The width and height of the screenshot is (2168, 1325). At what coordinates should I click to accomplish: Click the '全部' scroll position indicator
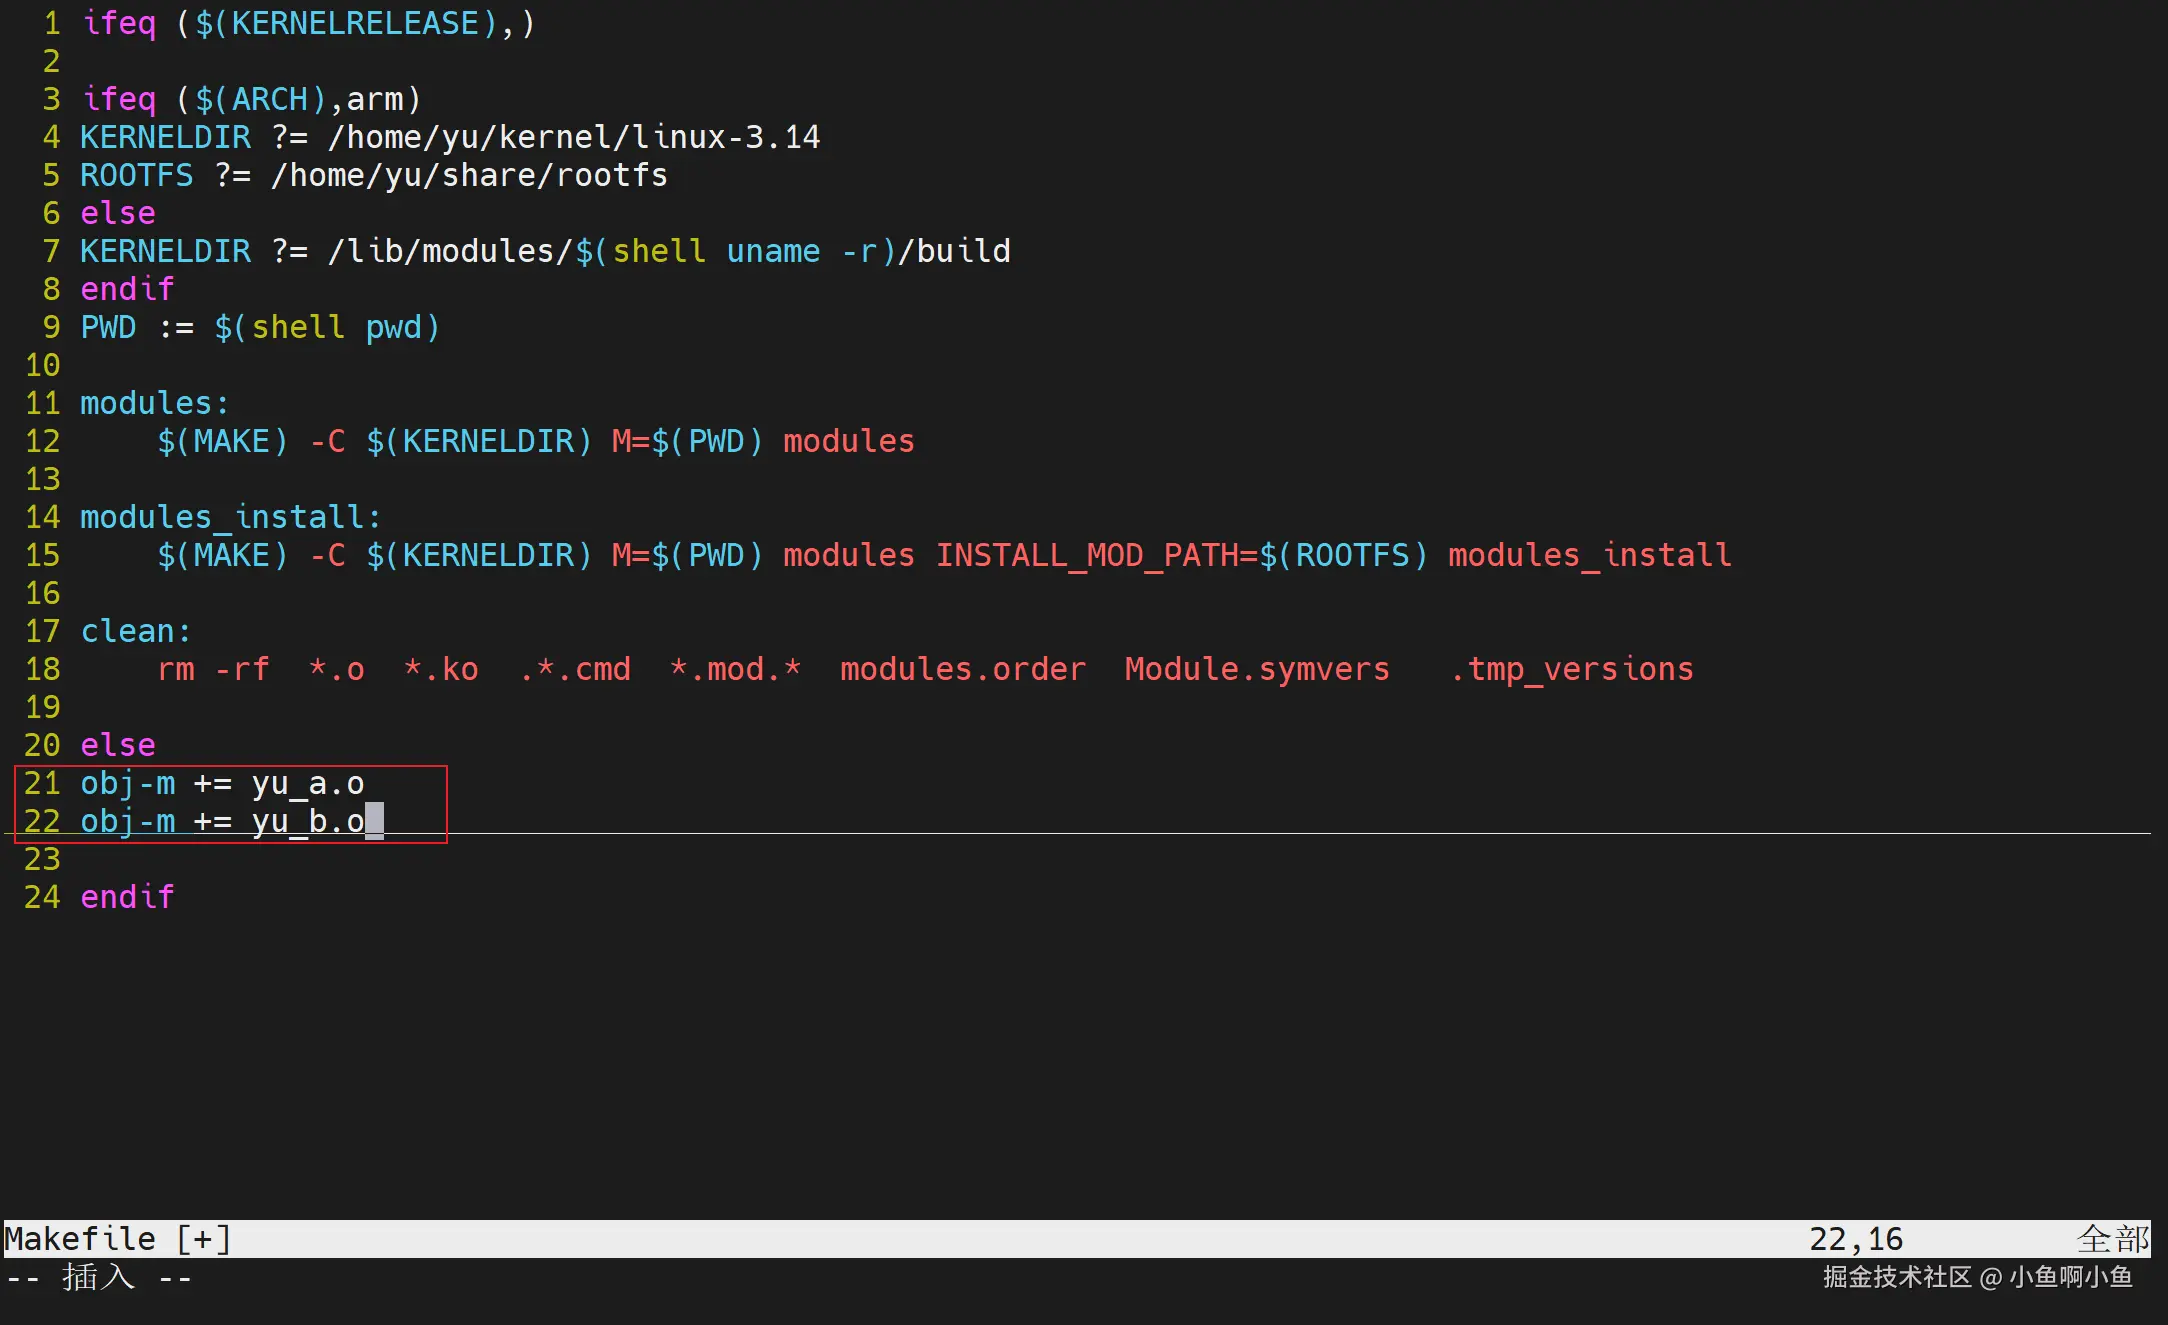click(x=2112, y=1239)
